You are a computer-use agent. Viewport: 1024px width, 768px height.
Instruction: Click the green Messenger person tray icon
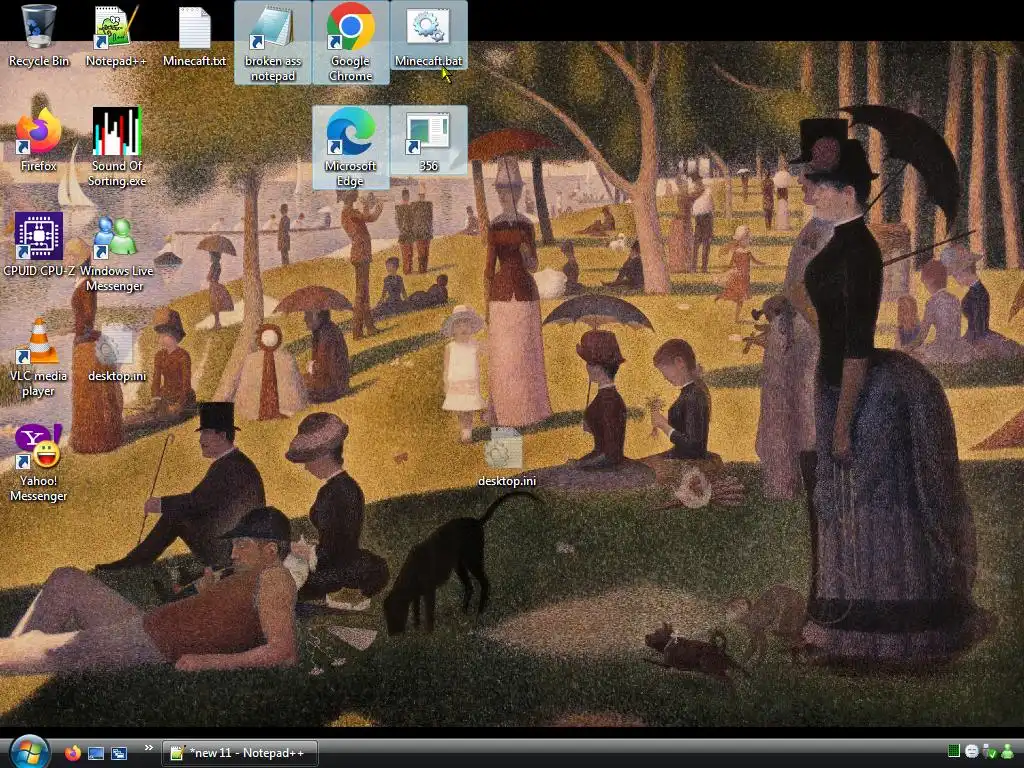click(1008, 751)
